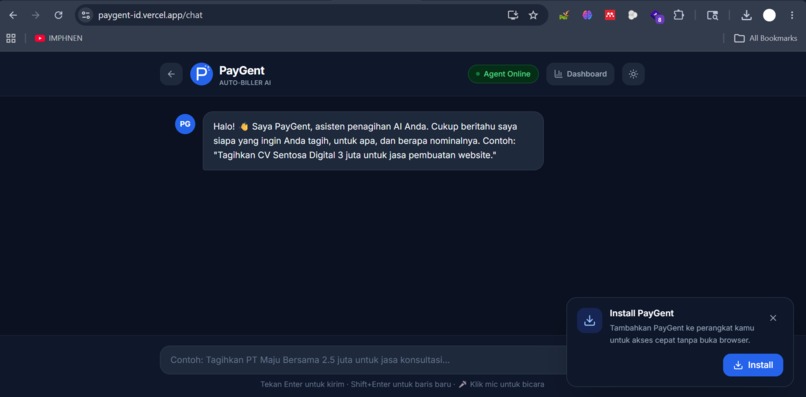Click the address bar URL paygent-id.vercel.app/chat
The width and height of the screenshot is (806, 397).
(150, 15)
